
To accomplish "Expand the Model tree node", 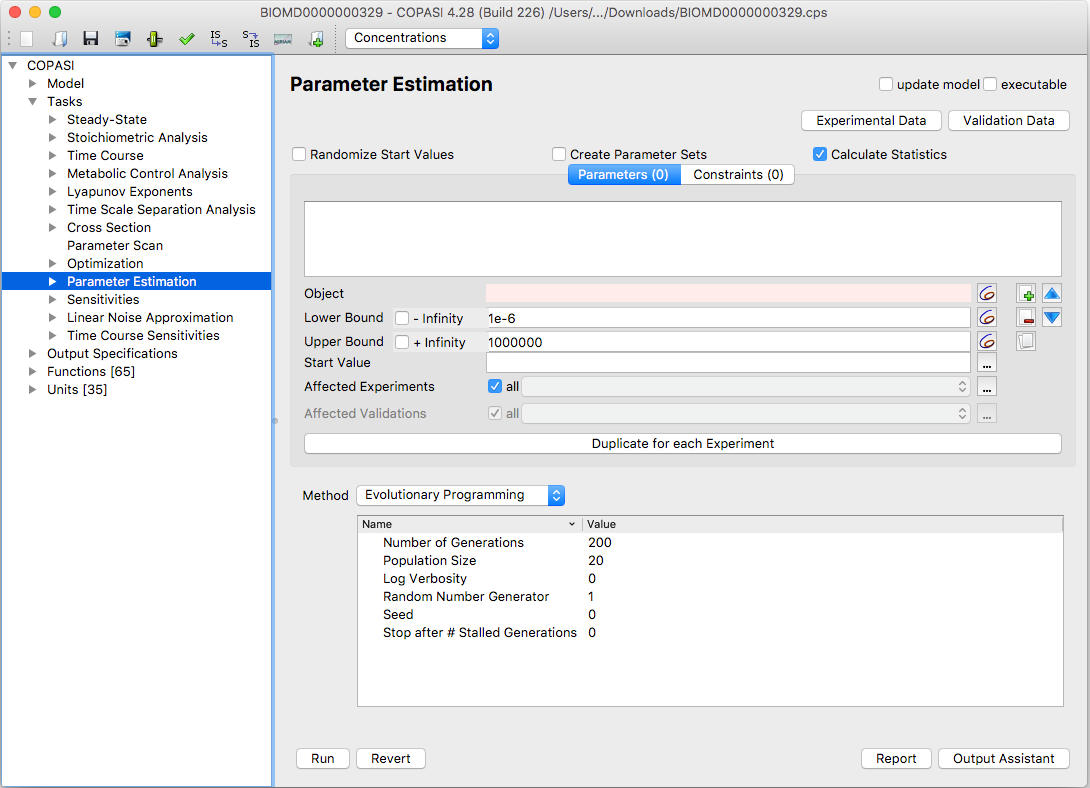I will (x=32, y=83).
